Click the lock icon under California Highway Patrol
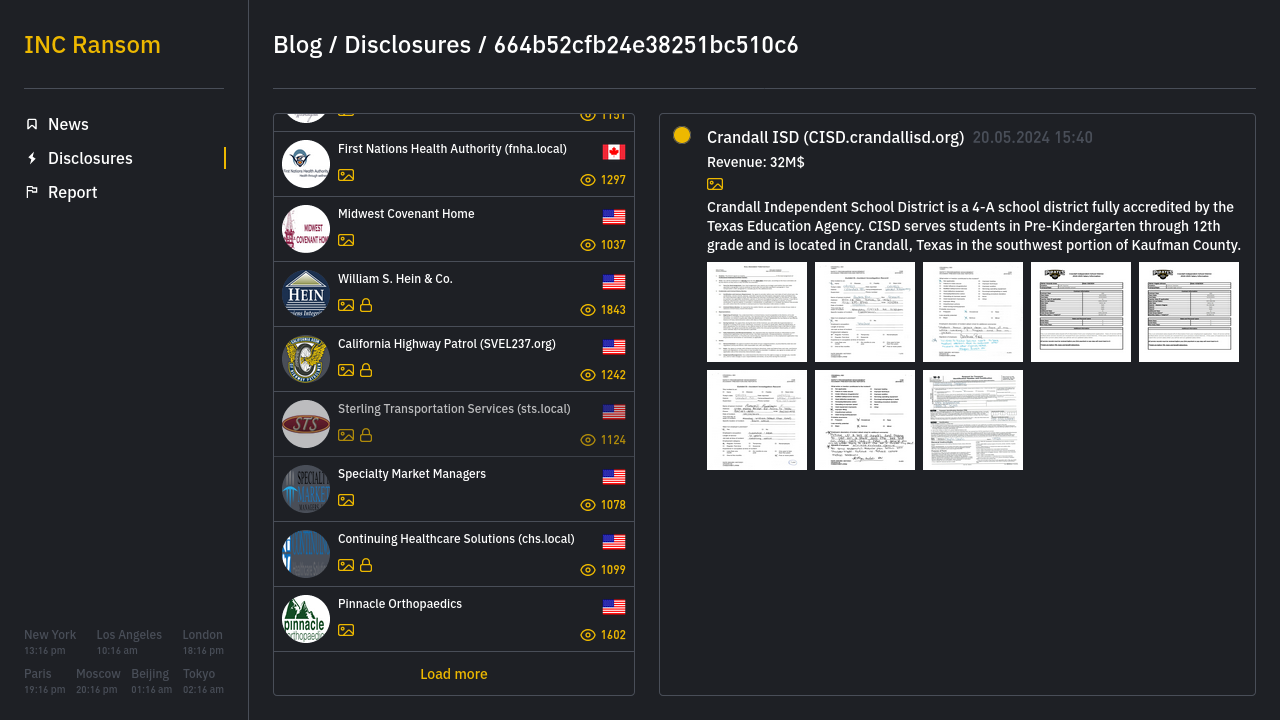 click(x=366, y=370)
